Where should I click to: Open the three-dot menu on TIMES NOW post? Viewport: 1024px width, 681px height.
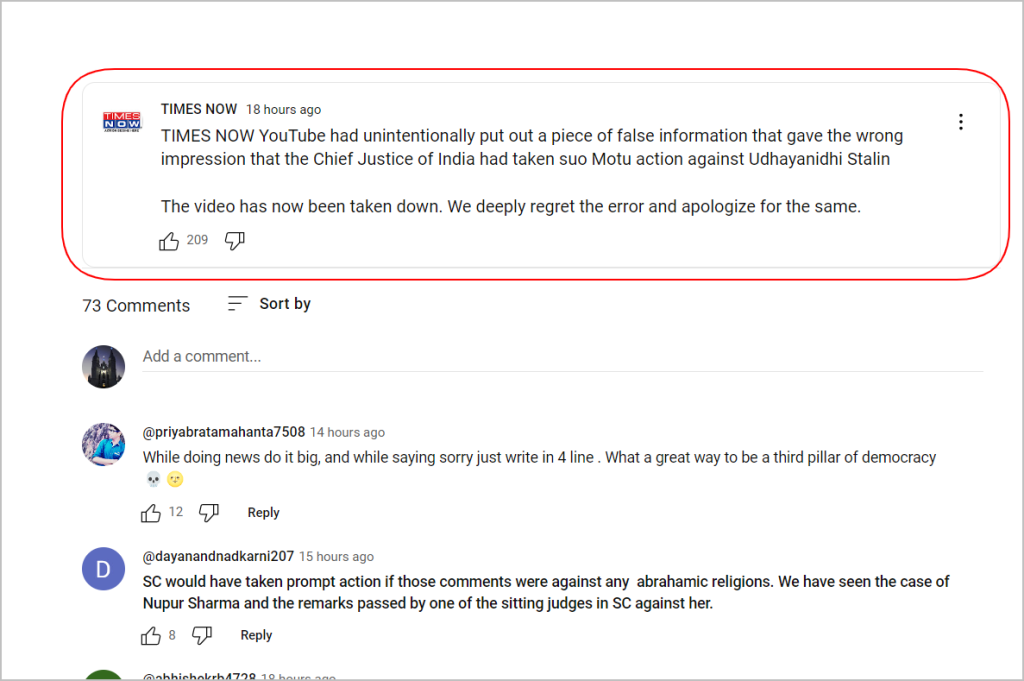coord(961,122)
